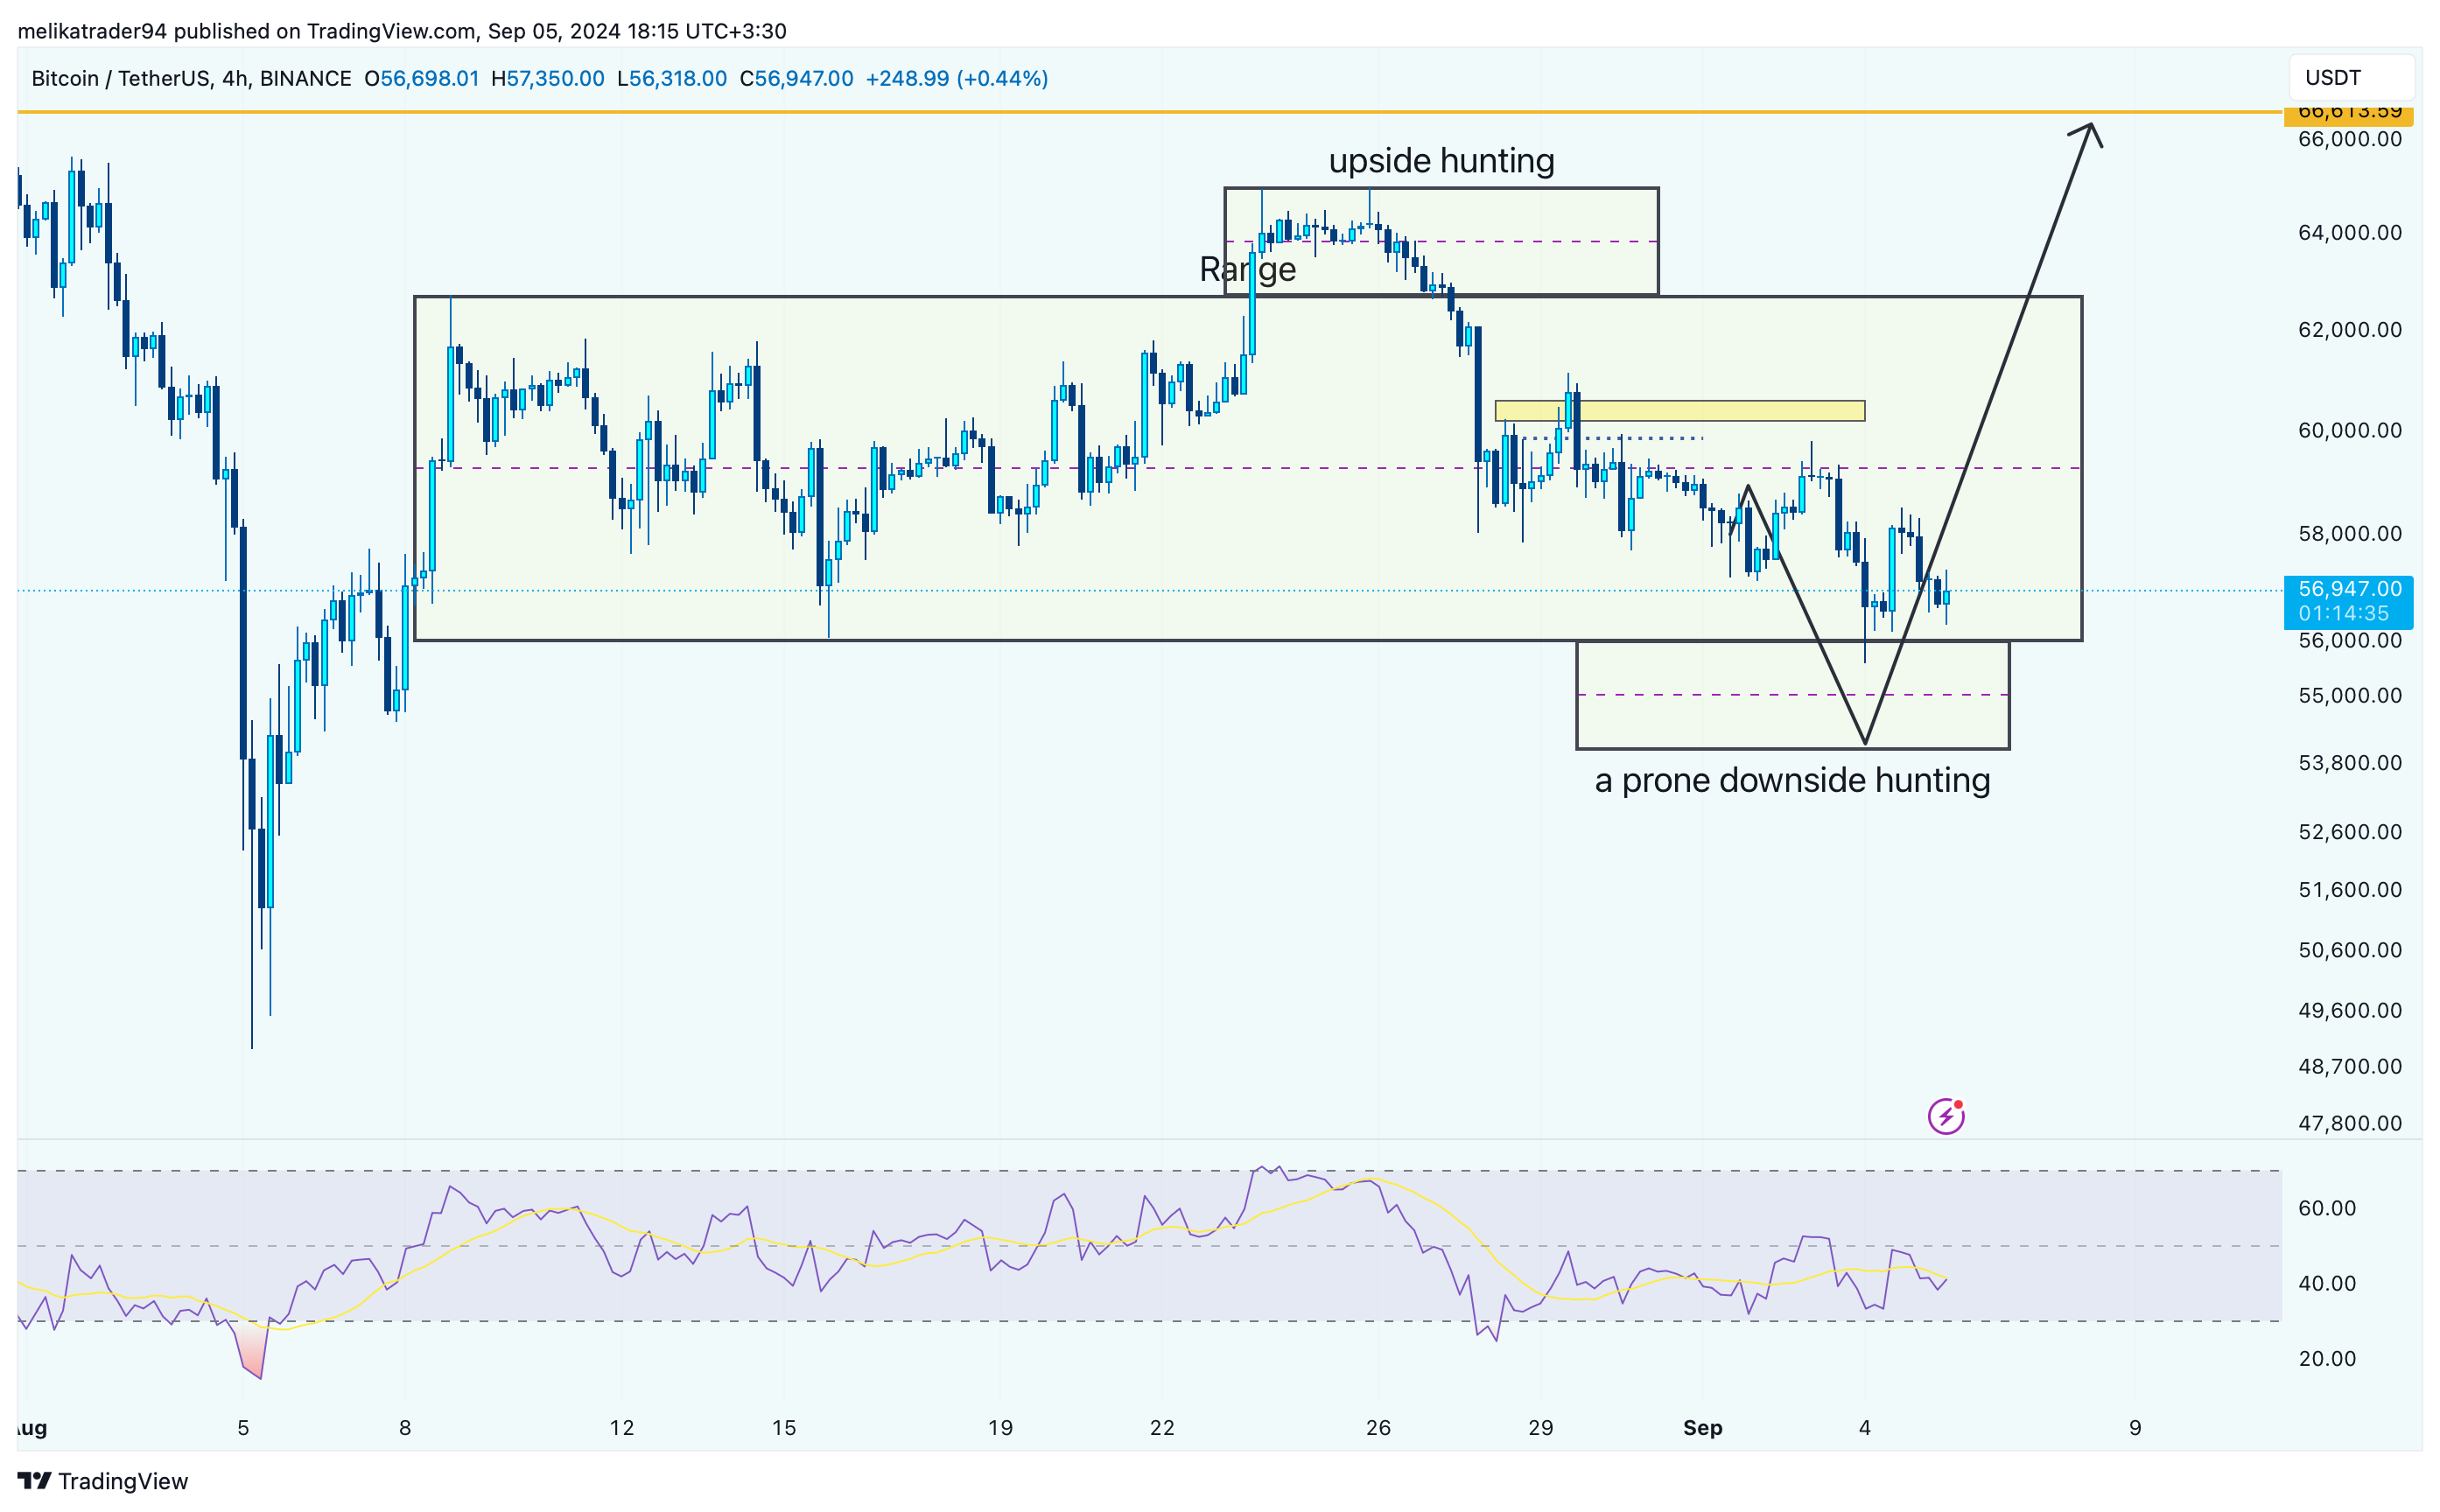
Task: Select the 'upside hunting' text annotation
Action: (1441, 160)
